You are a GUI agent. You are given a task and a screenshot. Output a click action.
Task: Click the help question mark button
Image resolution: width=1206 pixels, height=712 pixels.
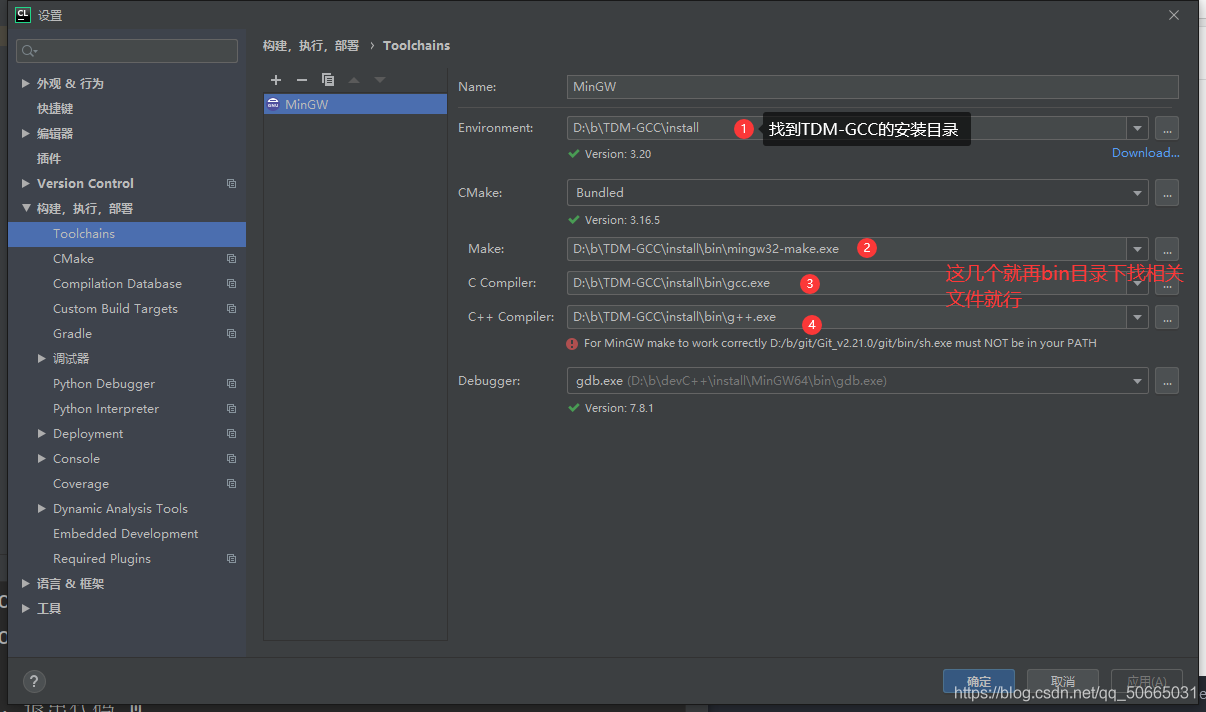point(34,681)
